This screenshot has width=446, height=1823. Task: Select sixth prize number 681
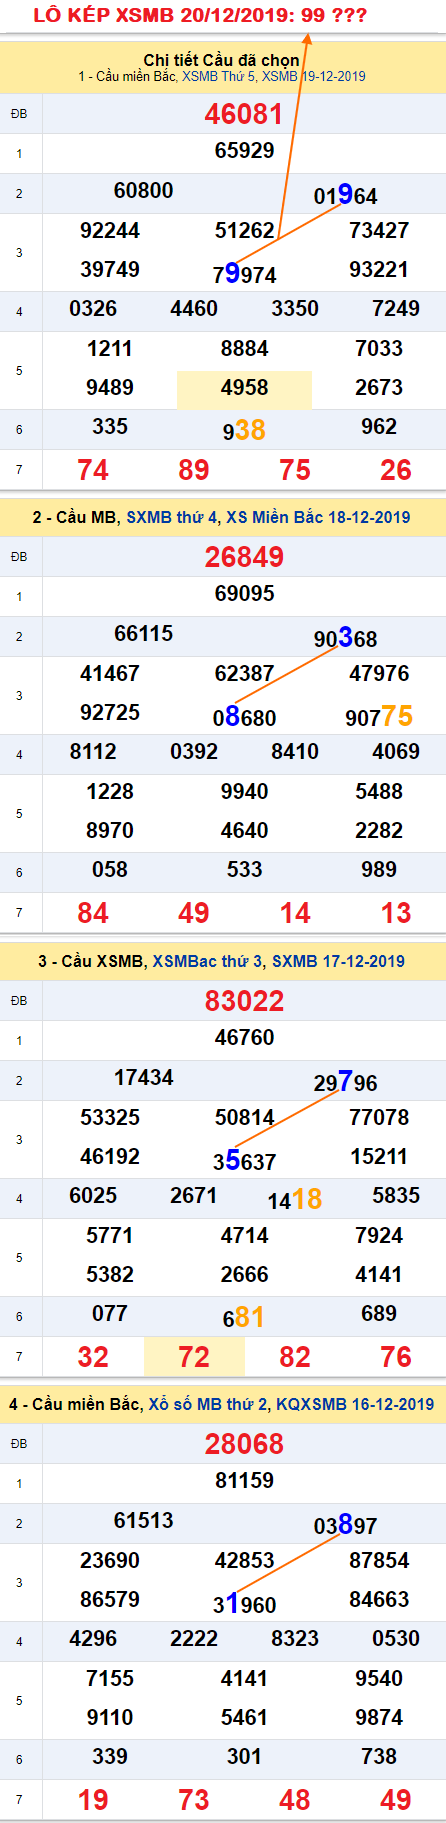click(x=244, y=1317)
